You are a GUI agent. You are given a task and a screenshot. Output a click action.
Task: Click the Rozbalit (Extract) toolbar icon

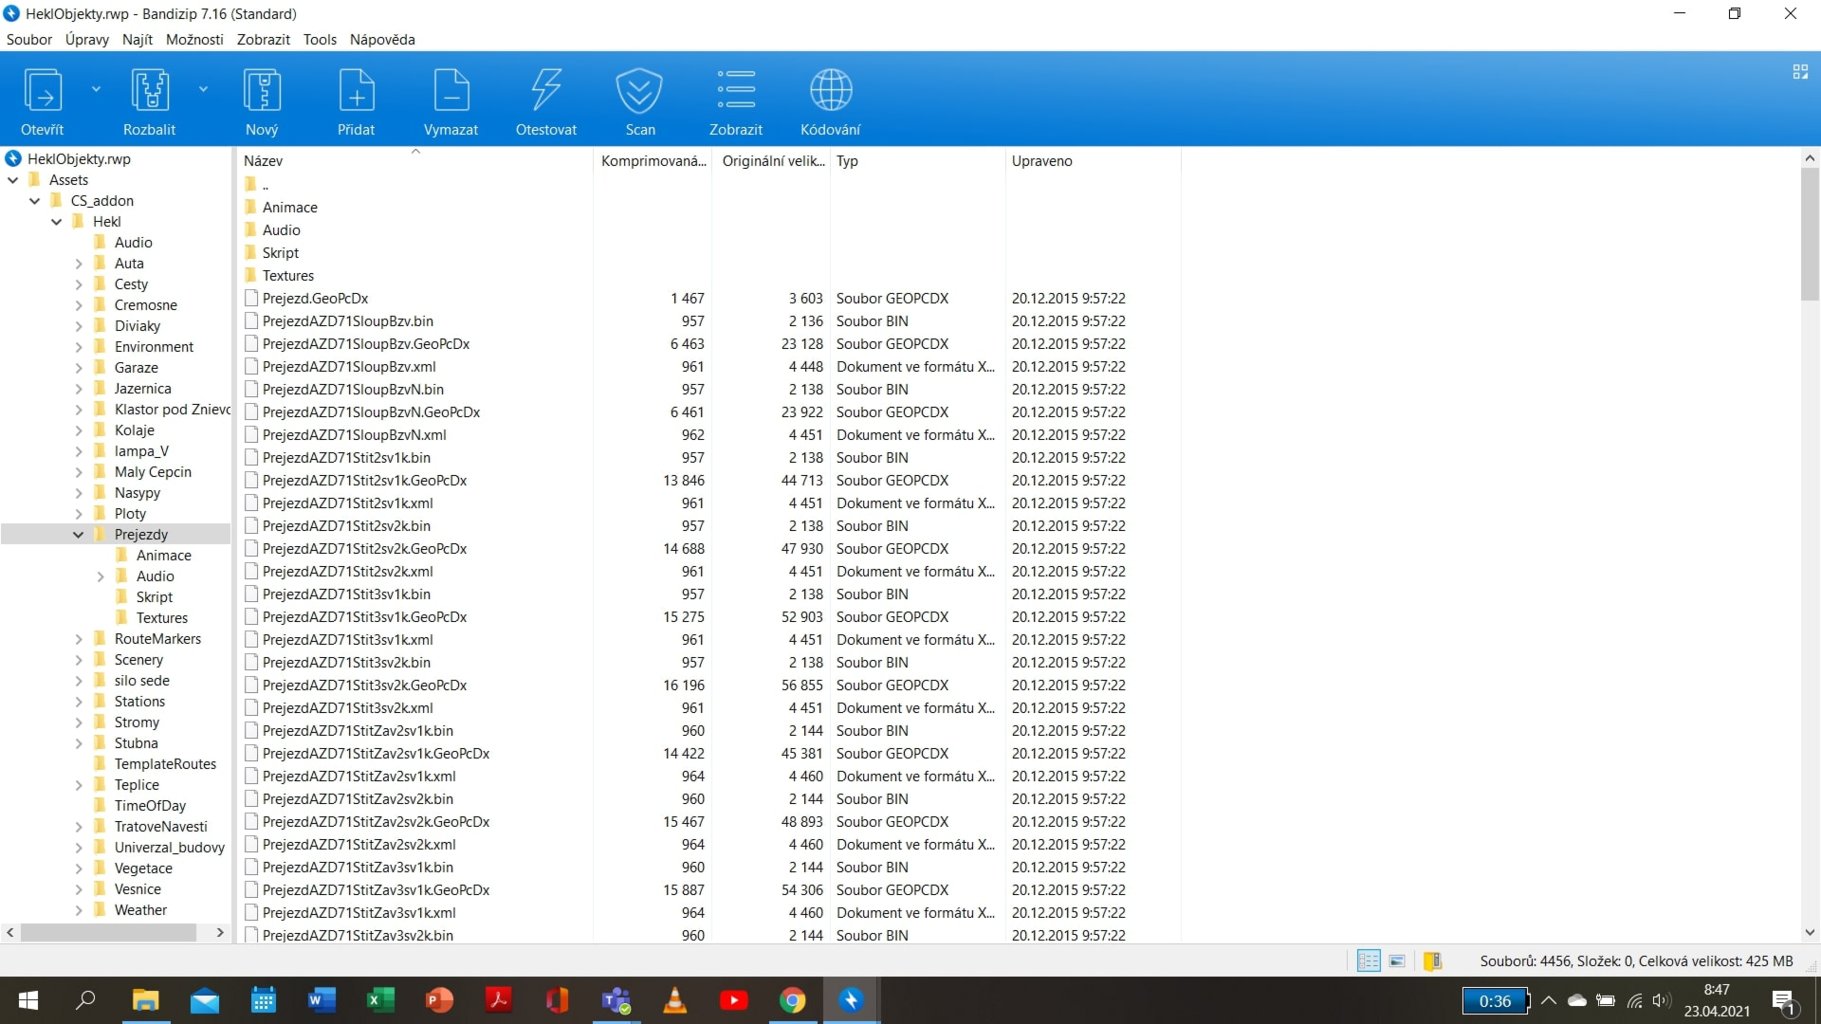149,92
